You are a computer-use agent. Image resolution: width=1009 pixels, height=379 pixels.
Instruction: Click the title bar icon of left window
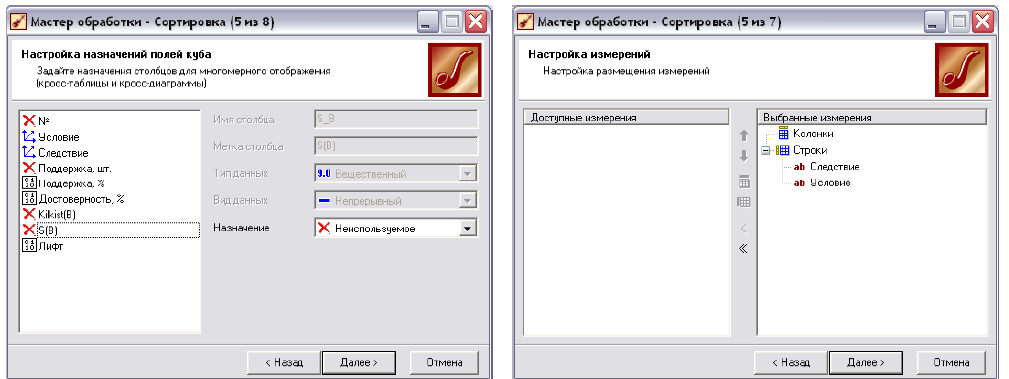[19, 22]
